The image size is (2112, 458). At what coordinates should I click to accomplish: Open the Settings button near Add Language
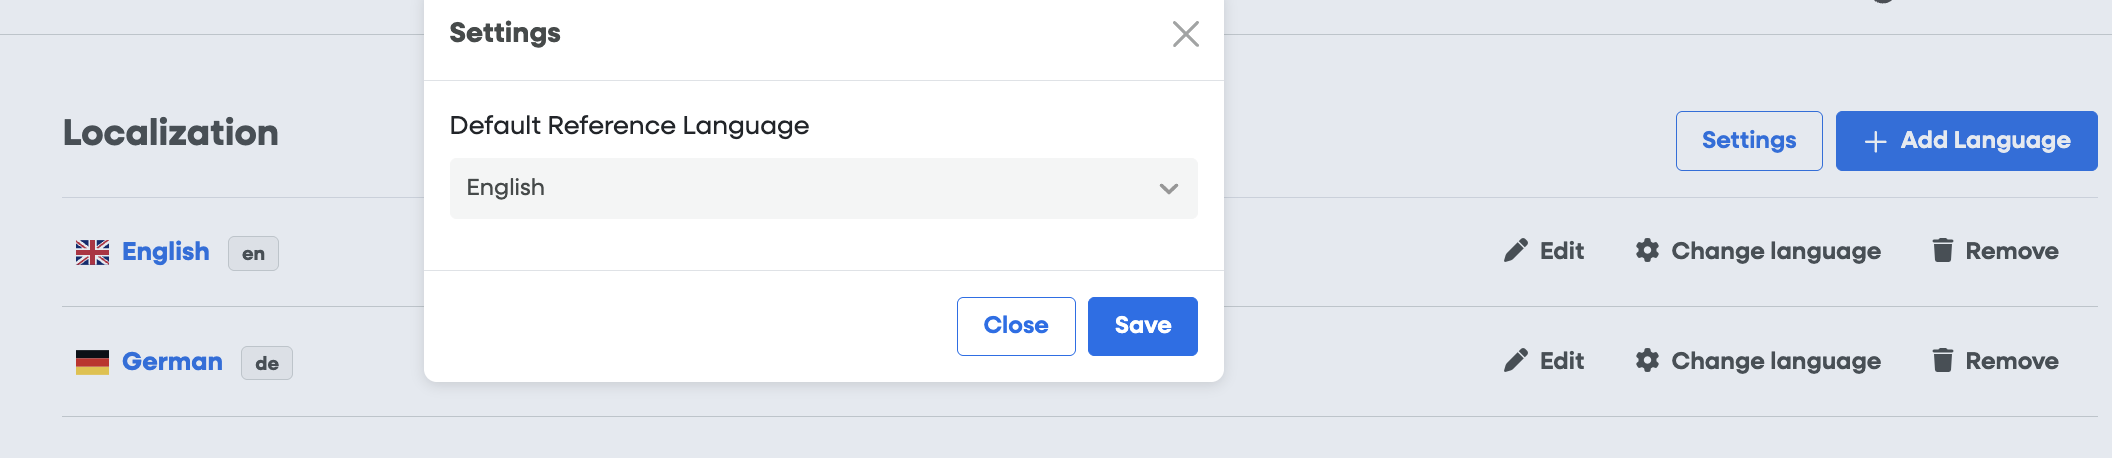[x=1748, y=141]
